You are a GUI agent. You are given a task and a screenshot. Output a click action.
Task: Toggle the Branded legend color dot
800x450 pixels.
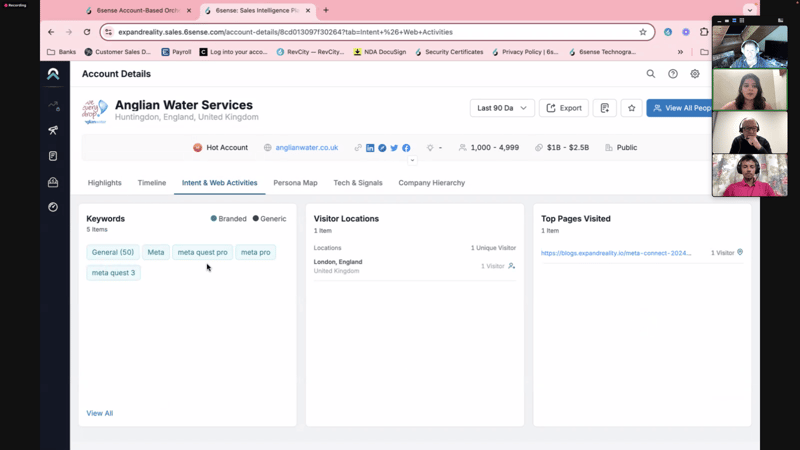pos(214,218)
